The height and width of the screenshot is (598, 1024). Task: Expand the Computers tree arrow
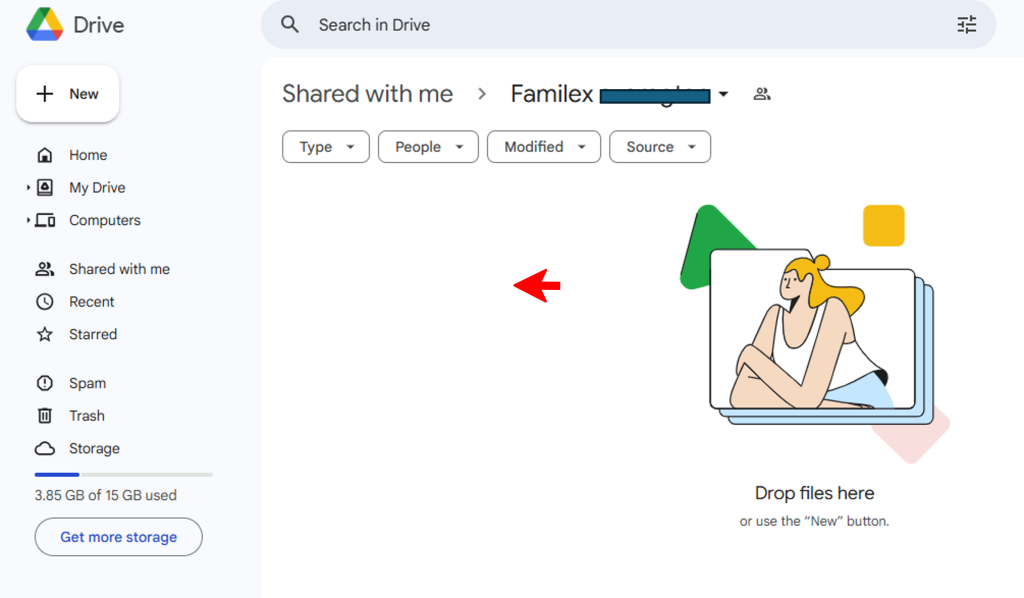point(28,221)
